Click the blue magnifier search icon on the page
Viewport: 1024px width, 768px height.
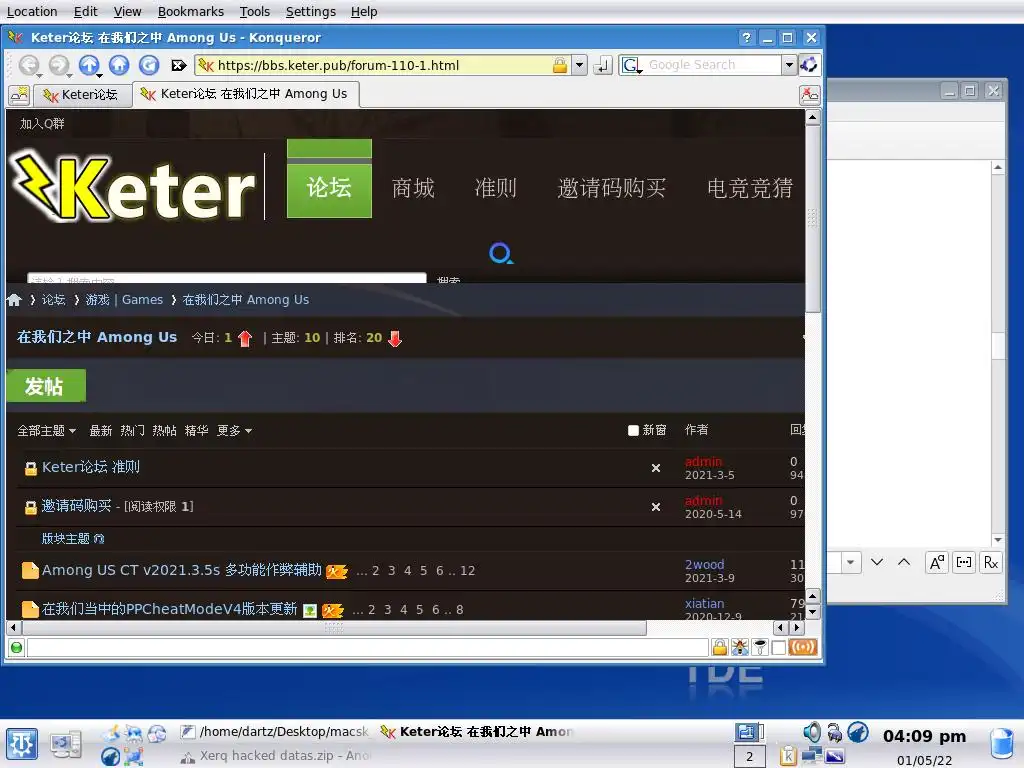501,253
